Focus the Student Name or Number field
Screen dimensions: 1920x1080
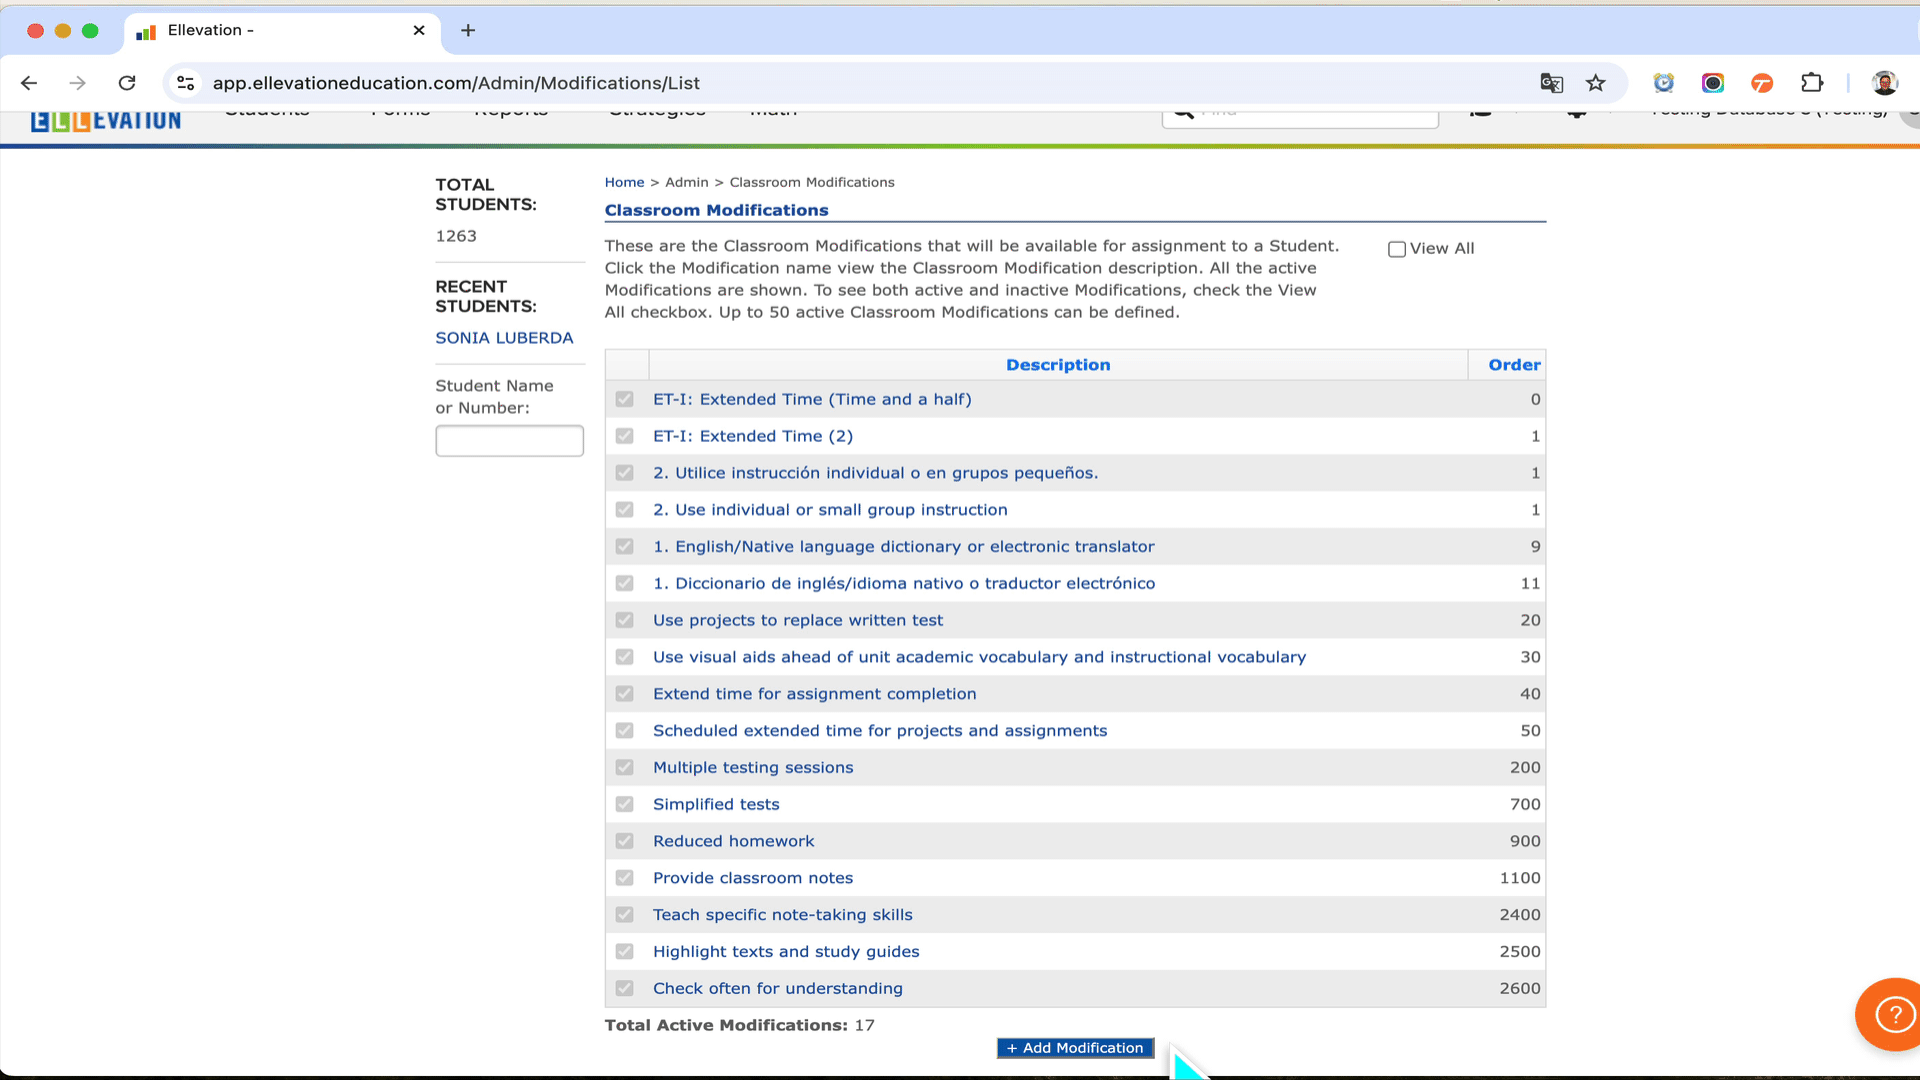pos(509,441)
